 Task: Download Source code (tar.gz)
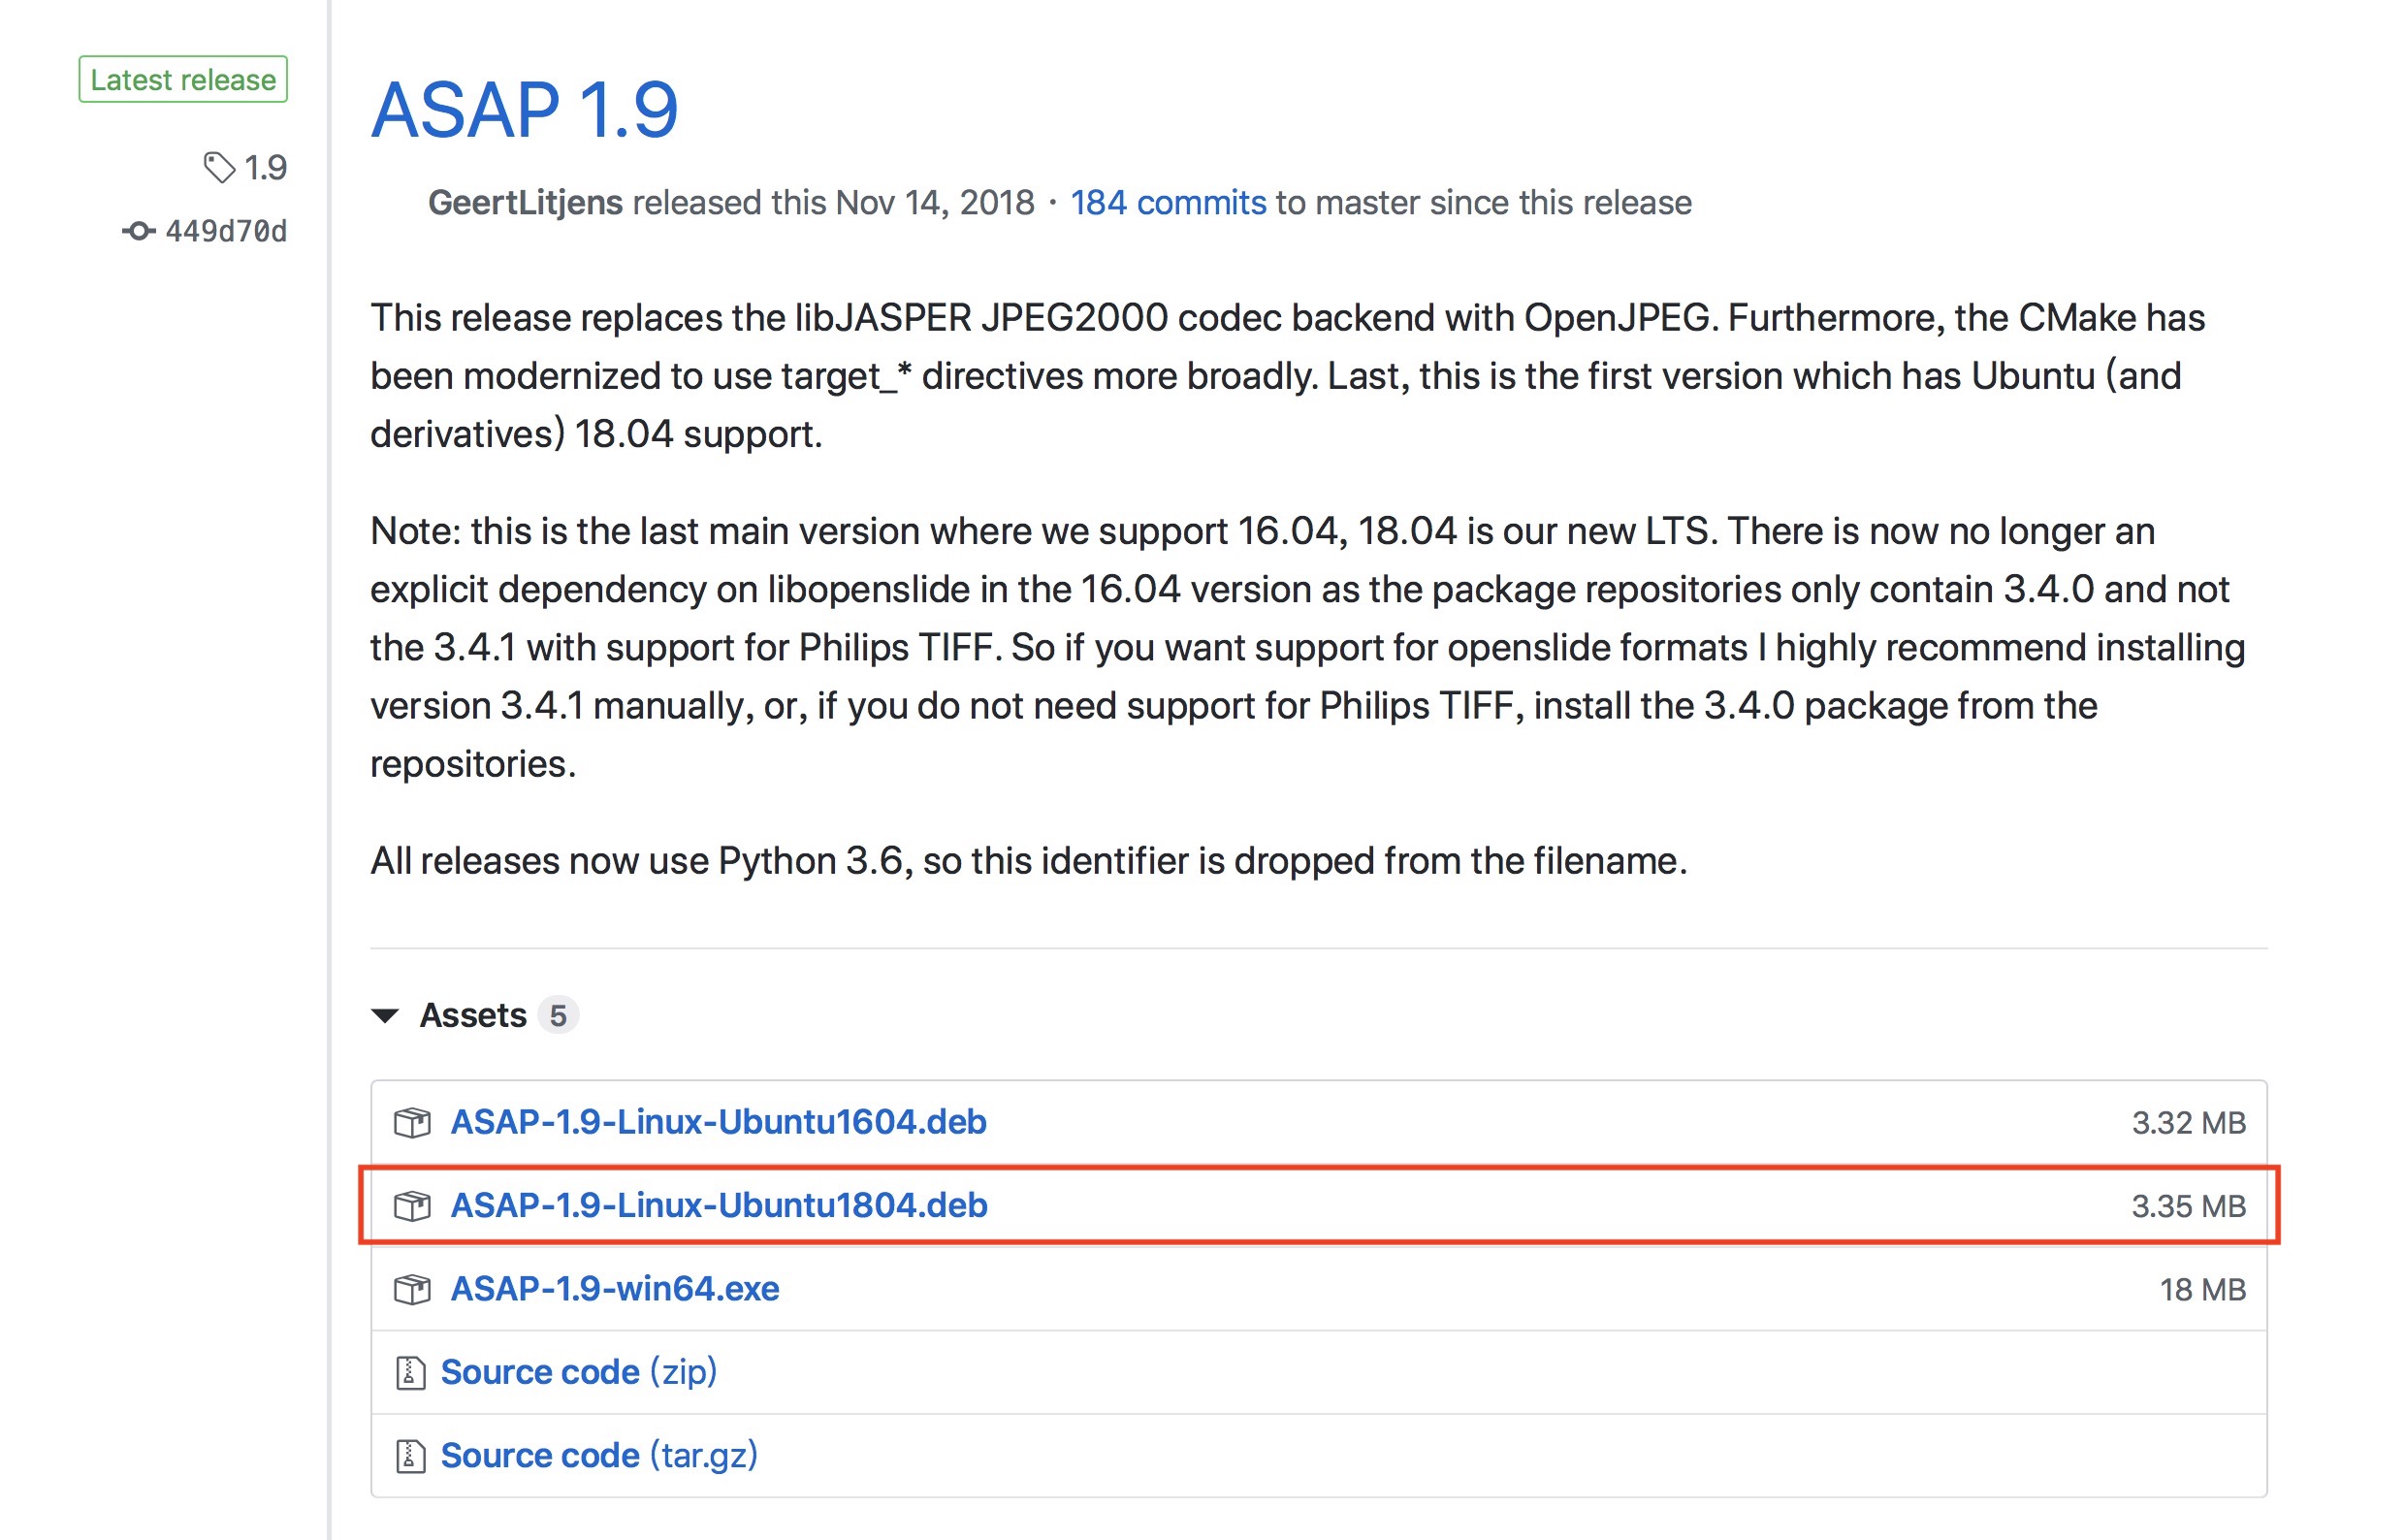point(599,1456)
